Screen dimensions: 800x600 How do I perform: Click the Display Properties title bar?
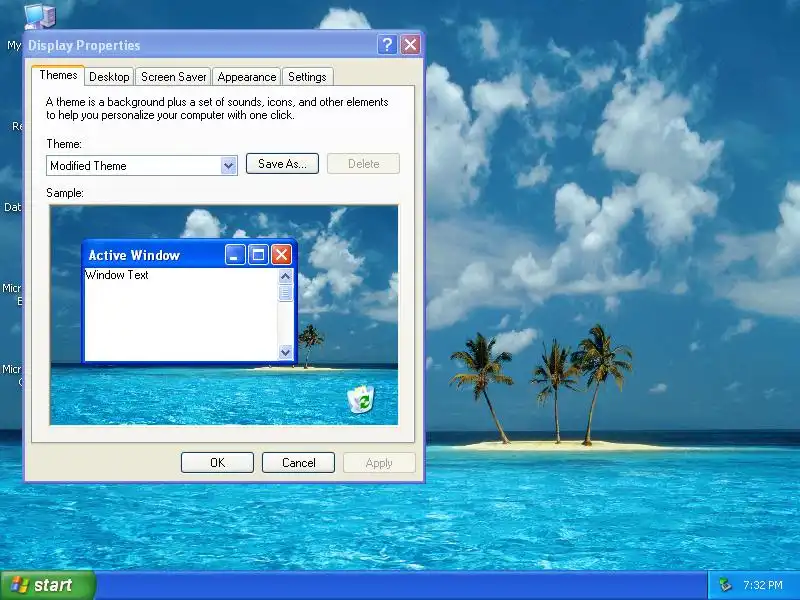tap(224, 45)
